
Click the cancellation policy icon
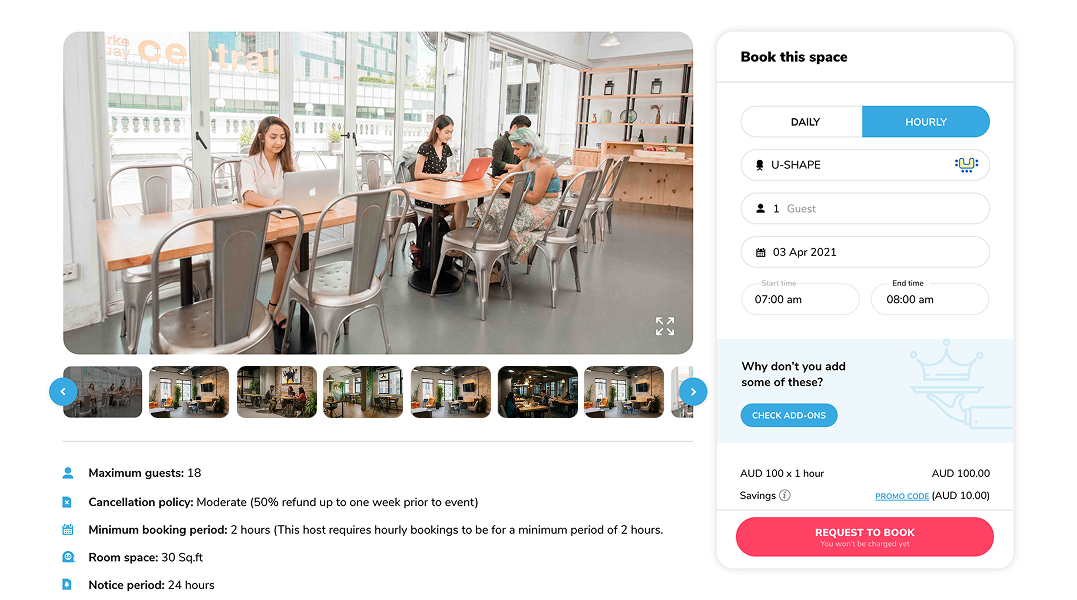pyautogui.click(x=67, y=503)
